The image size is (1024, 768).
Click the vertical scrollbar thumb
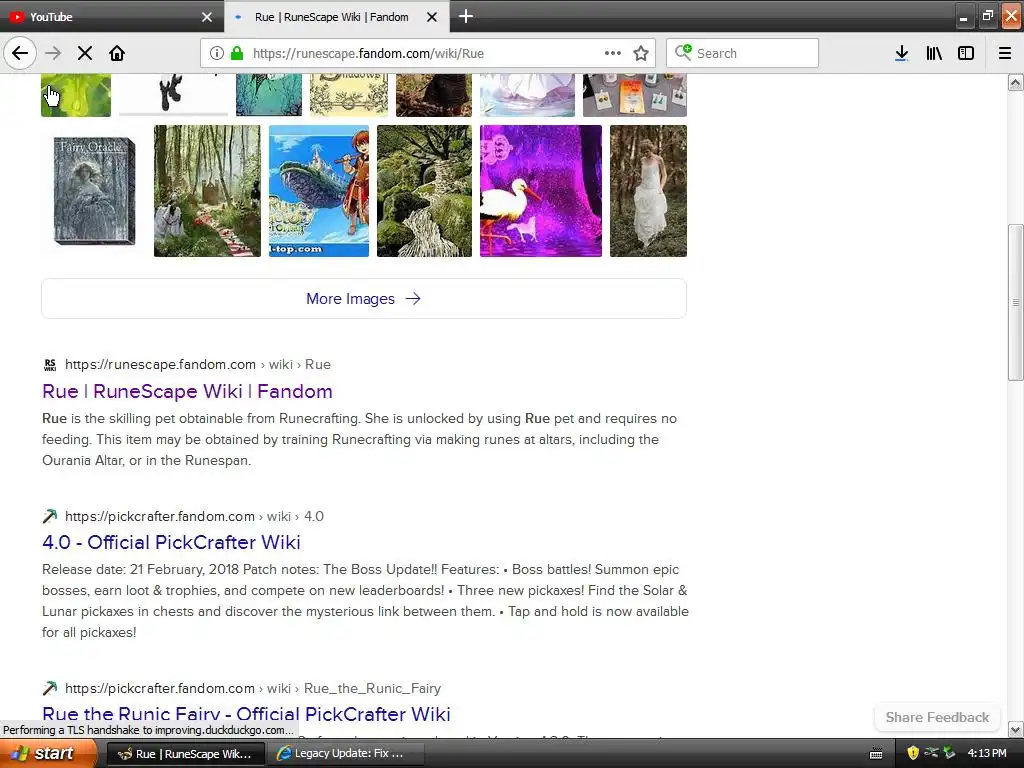pyautogui.click(x=1015, y=302)
